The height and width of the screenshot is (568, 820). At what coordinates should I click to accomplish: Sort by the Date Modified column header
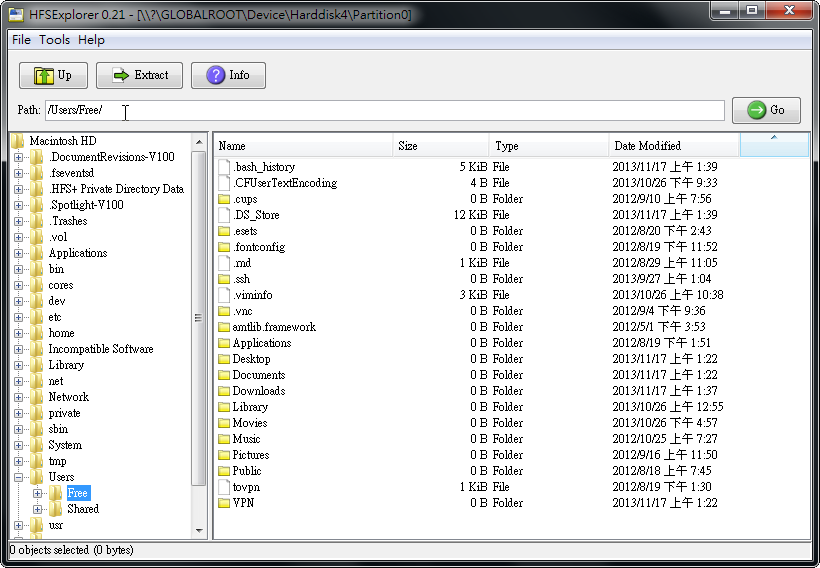pyautogui.click(x=675, y=146)
